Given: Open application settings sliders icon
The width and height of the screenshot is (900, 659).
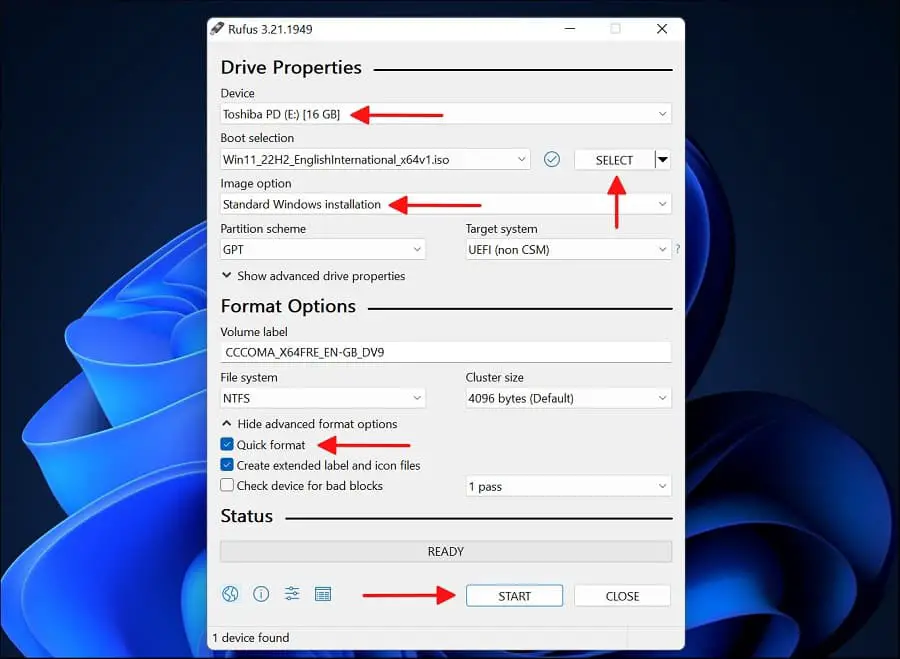Looking at the screenshot, I should (292, 594).
